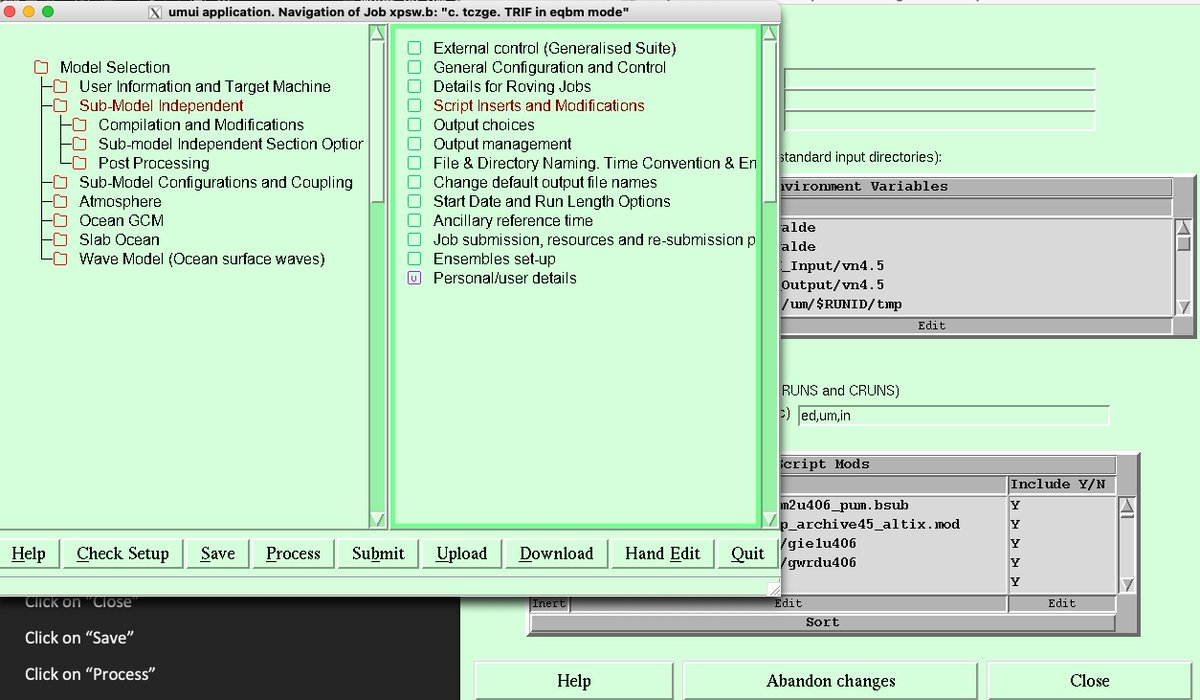Screen dimensions: 1200x700
Task: Open Ensembles set-up panel icon
Action: (414, 259)
